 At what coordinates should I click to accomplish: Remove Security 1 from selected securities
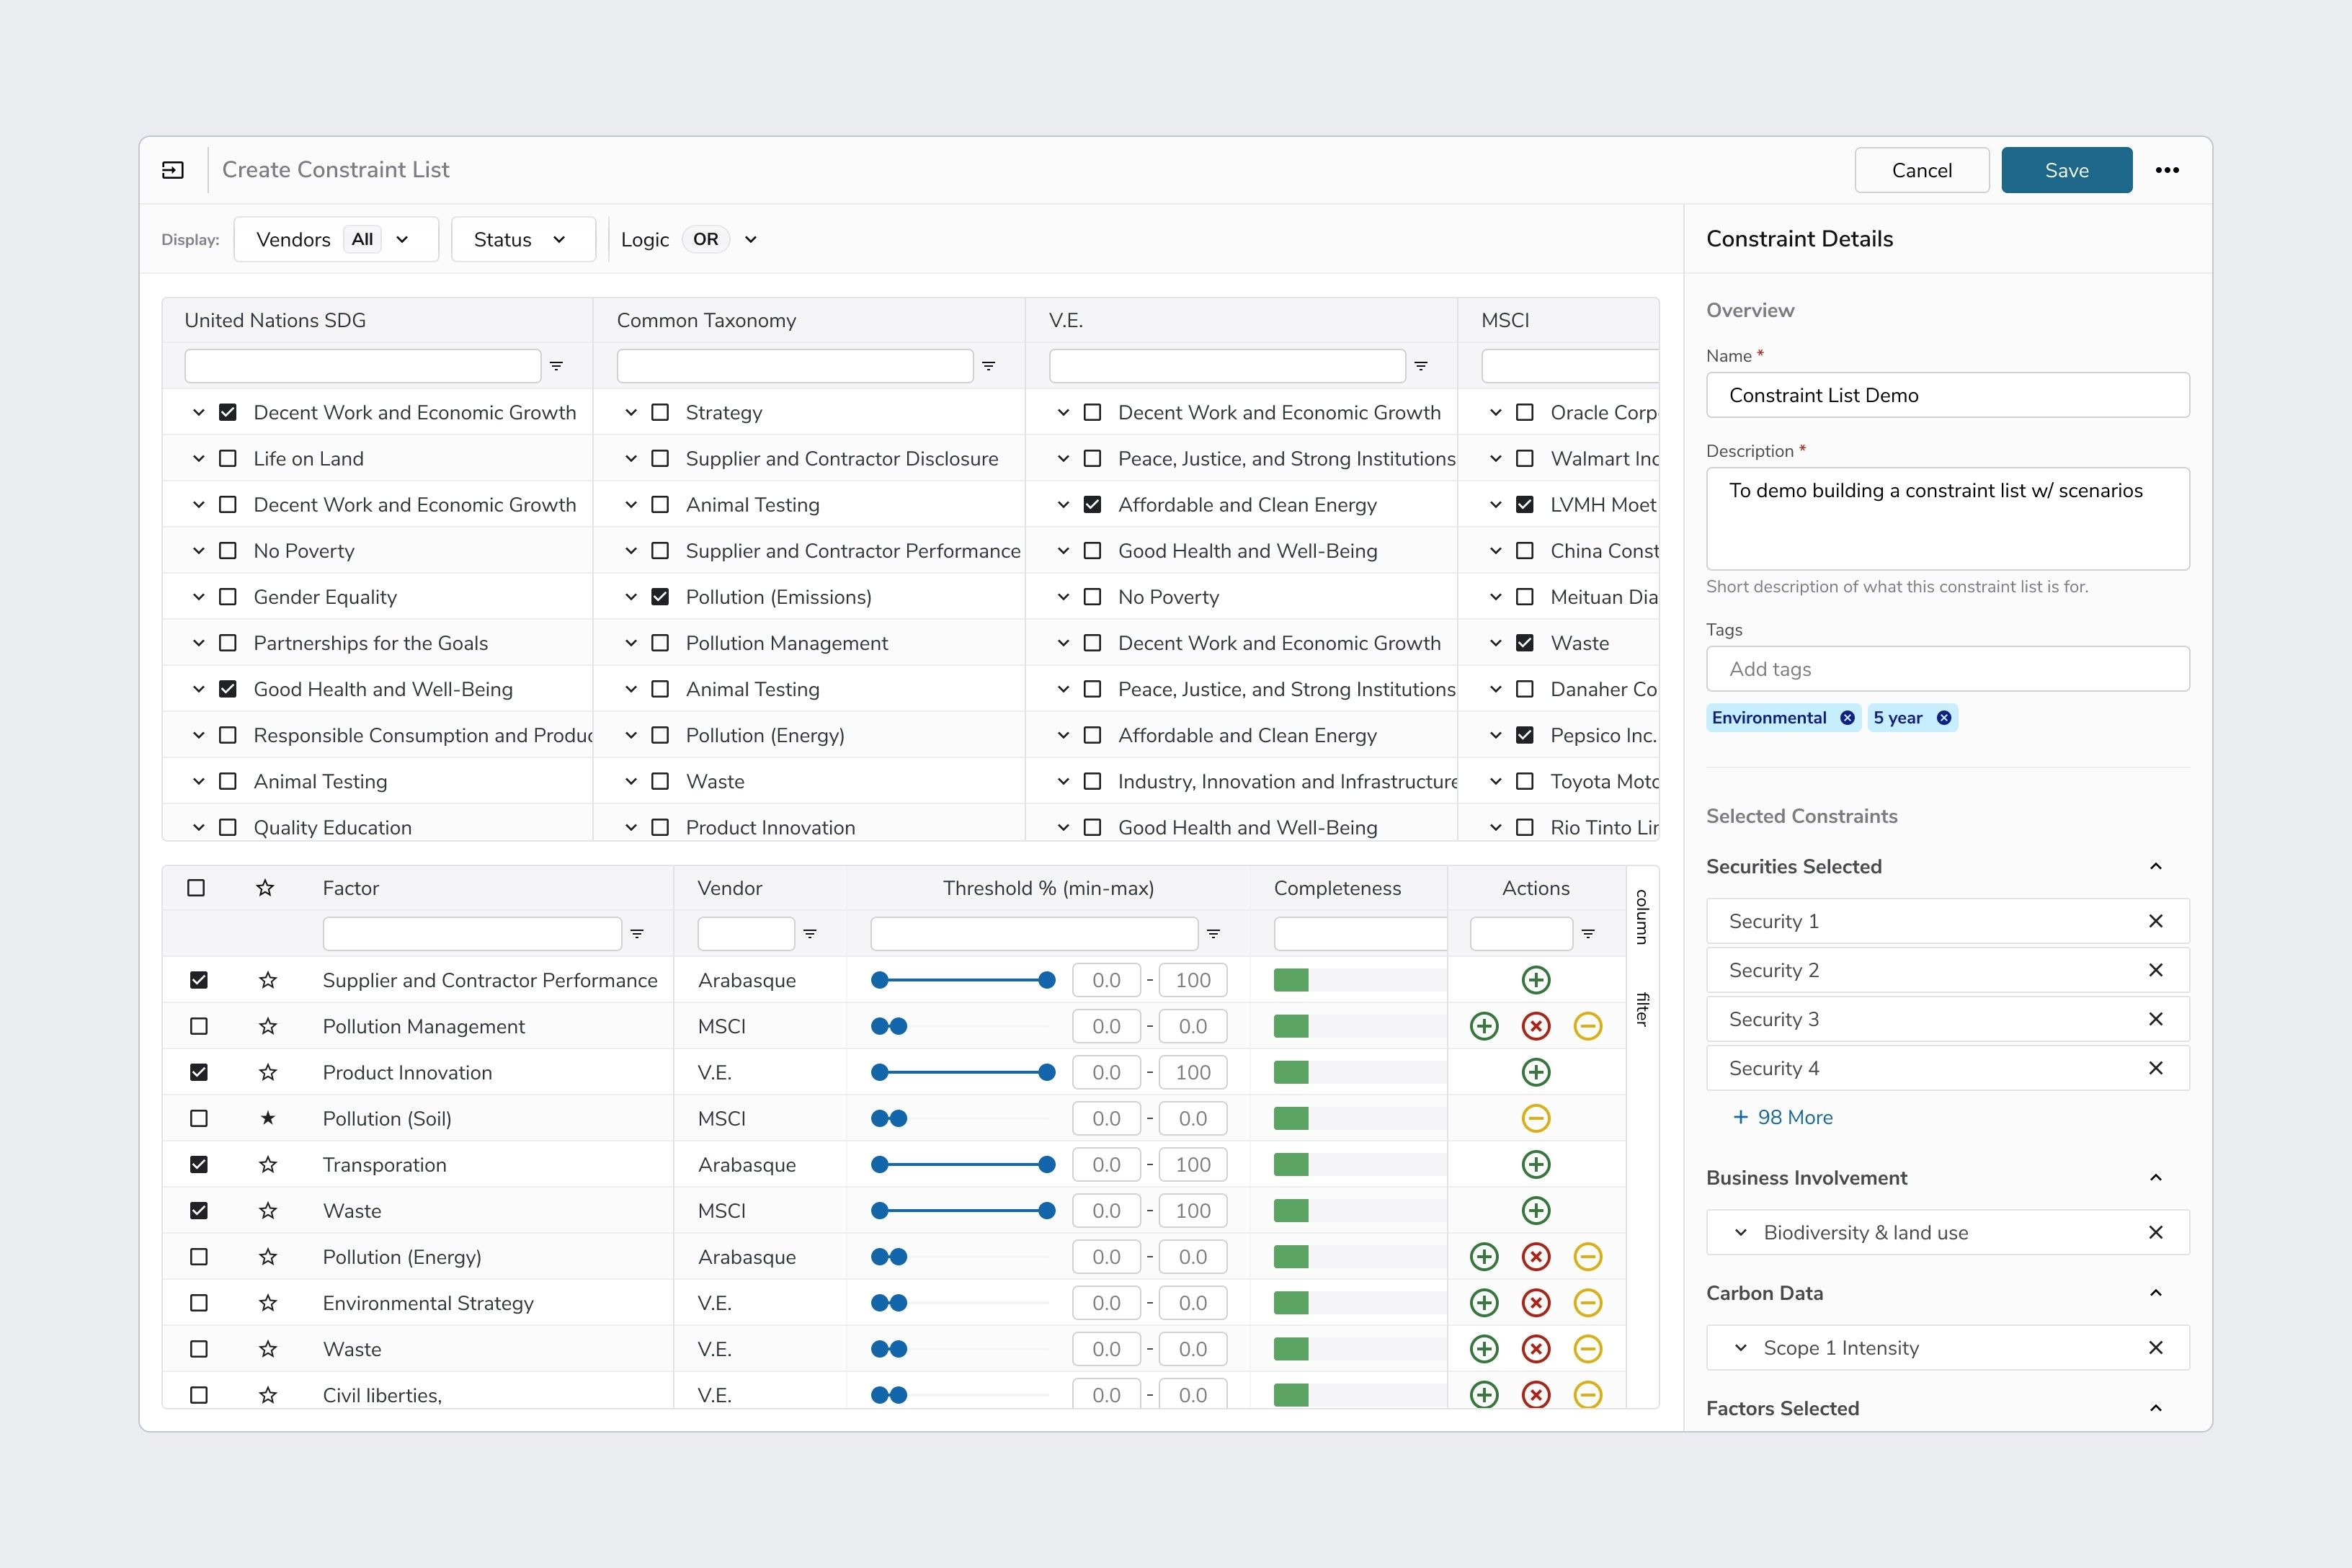tap(2156, 921)
